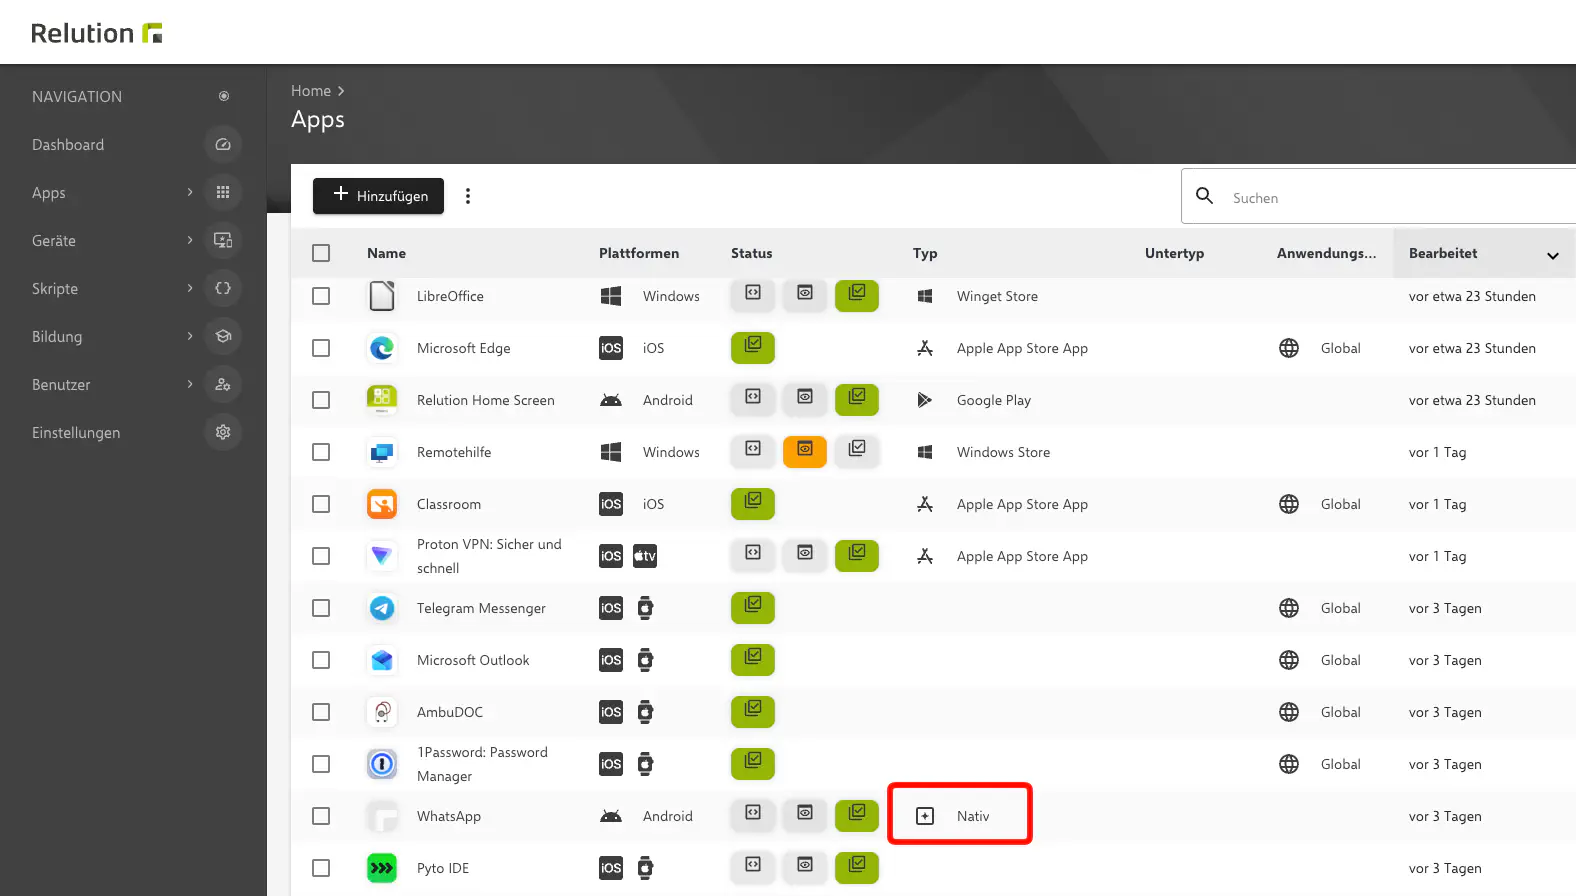The height and width of the screenshot is (896, 1576).
Task: Expand the Apps submenu chevron
Action: [x=190, y=192]
